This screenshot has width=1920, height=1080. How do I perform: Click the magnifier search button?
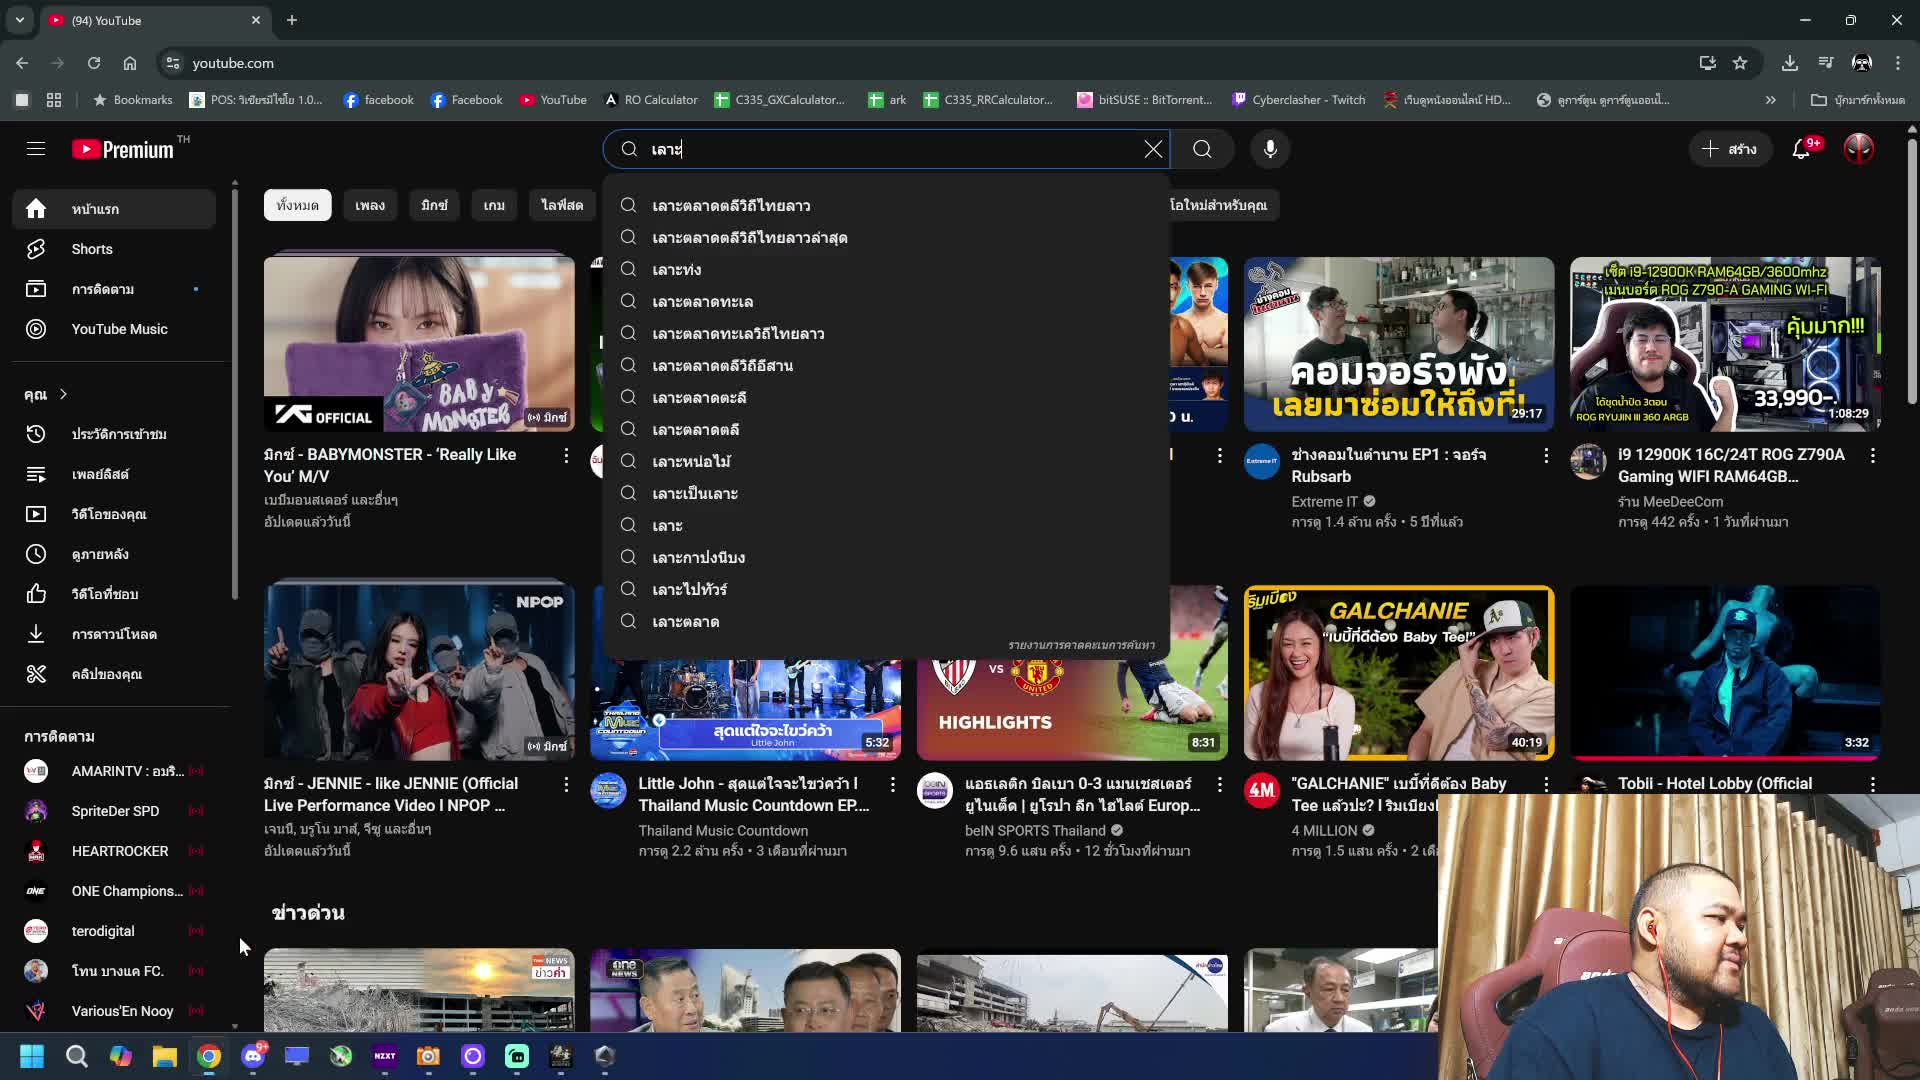[1202, 149]
